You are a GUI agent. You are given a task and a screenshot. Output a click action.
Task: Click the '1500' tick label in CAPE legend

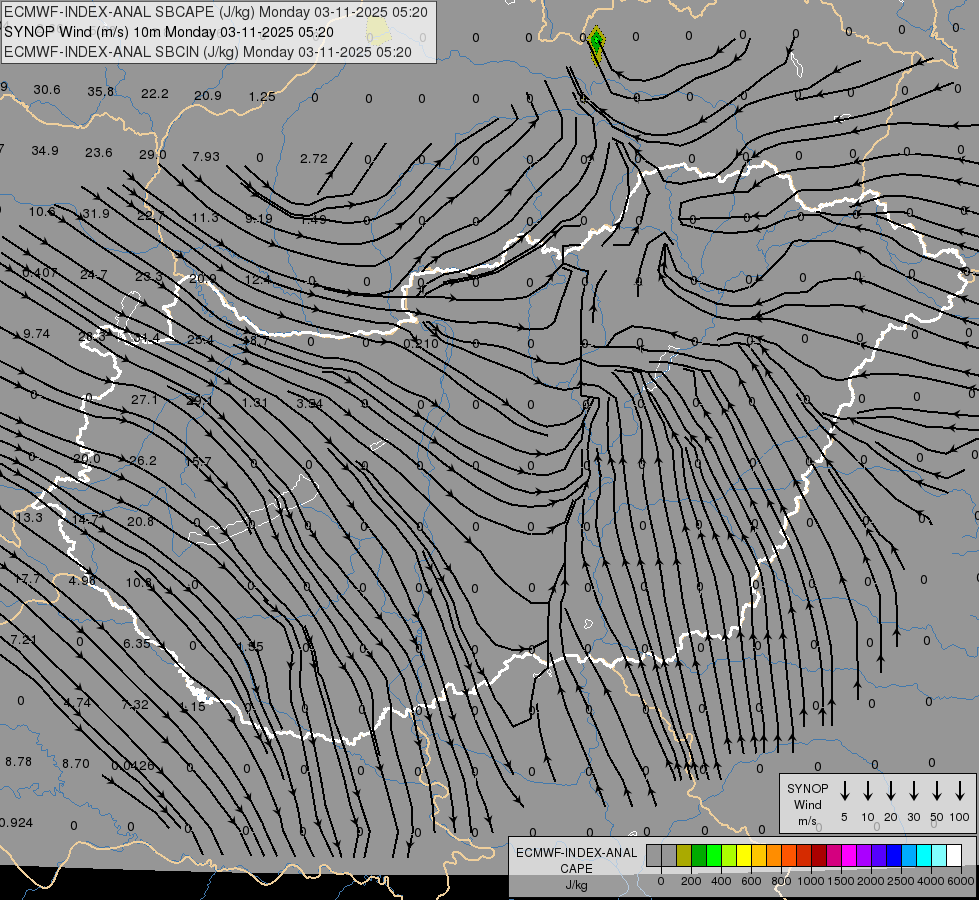tap(841, 881)
